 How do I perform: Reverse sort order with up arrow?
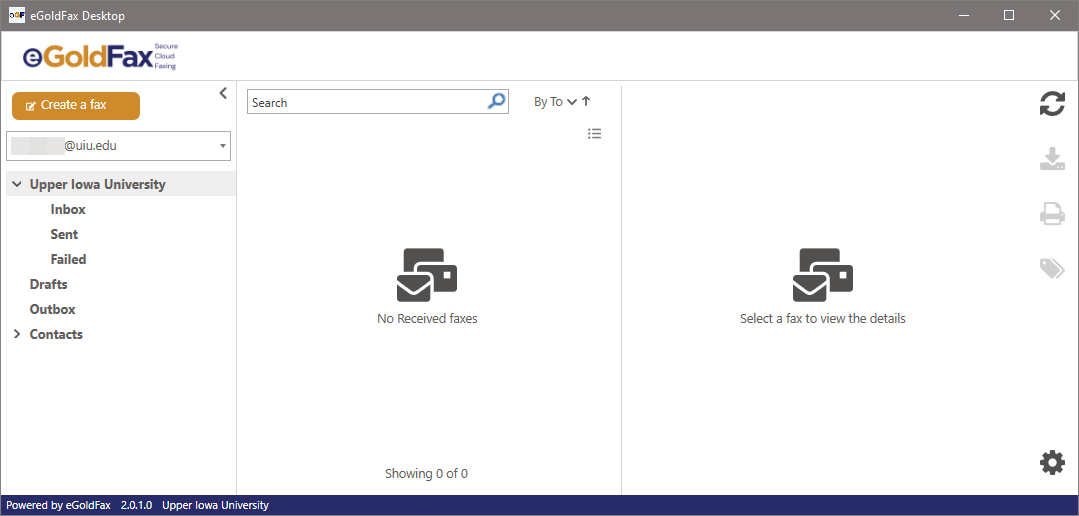(586, 102)
